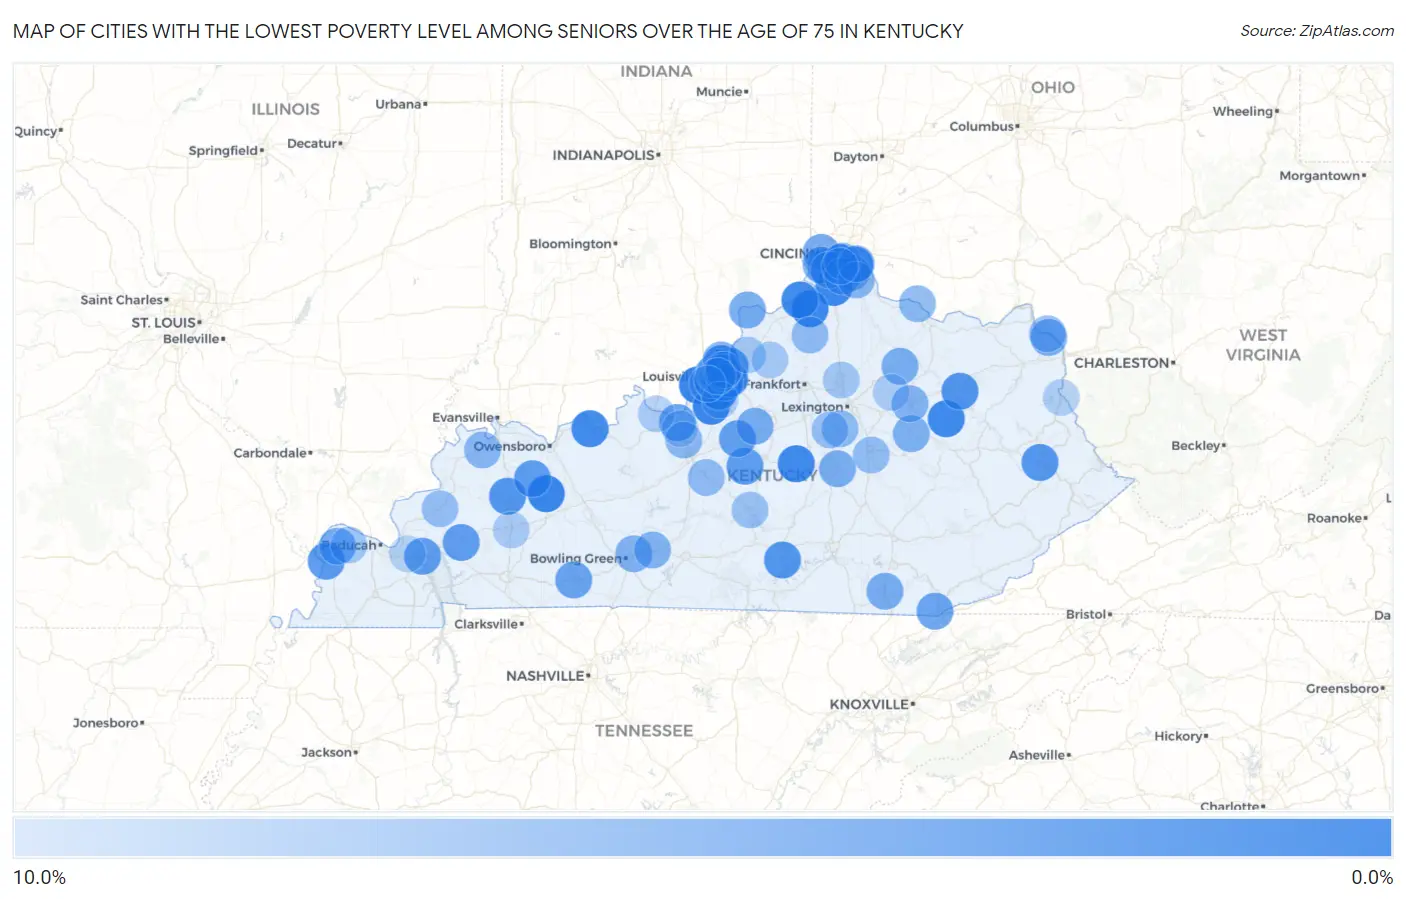Screen dimensions: 1406x899
Task: Click the Knoxville city label
Action: tap(870, 704)
